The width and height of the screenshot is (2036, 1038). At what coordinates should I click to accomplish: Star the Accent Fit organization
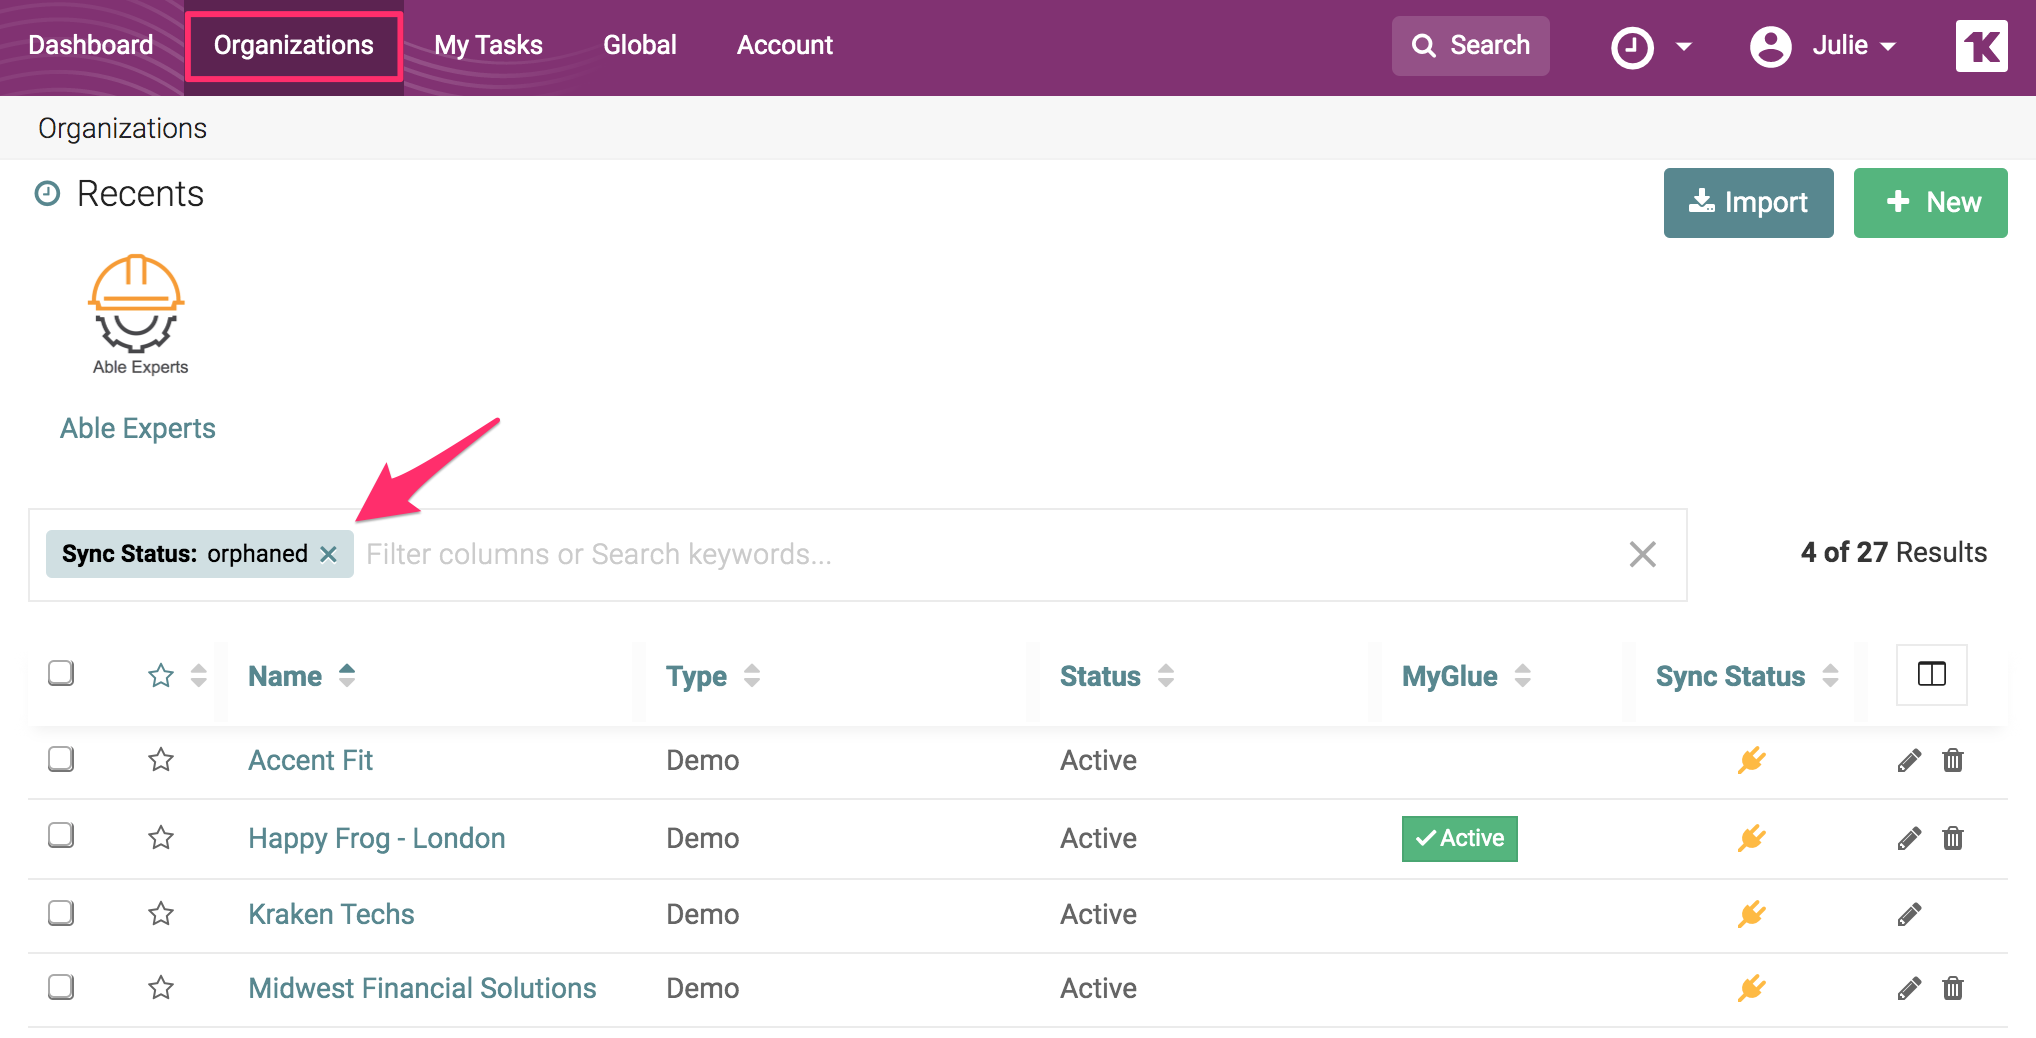(x=161, y=760)
